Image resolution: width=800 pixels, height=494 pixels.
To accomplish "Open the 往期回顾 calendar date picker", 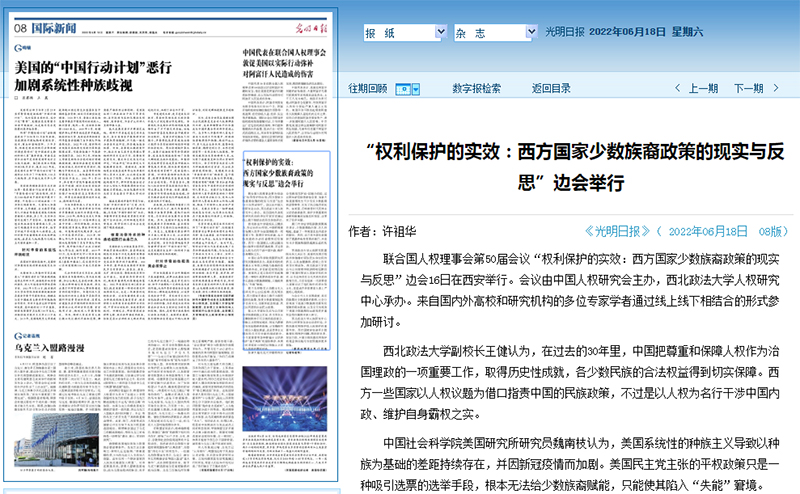I will coord(406,88).
